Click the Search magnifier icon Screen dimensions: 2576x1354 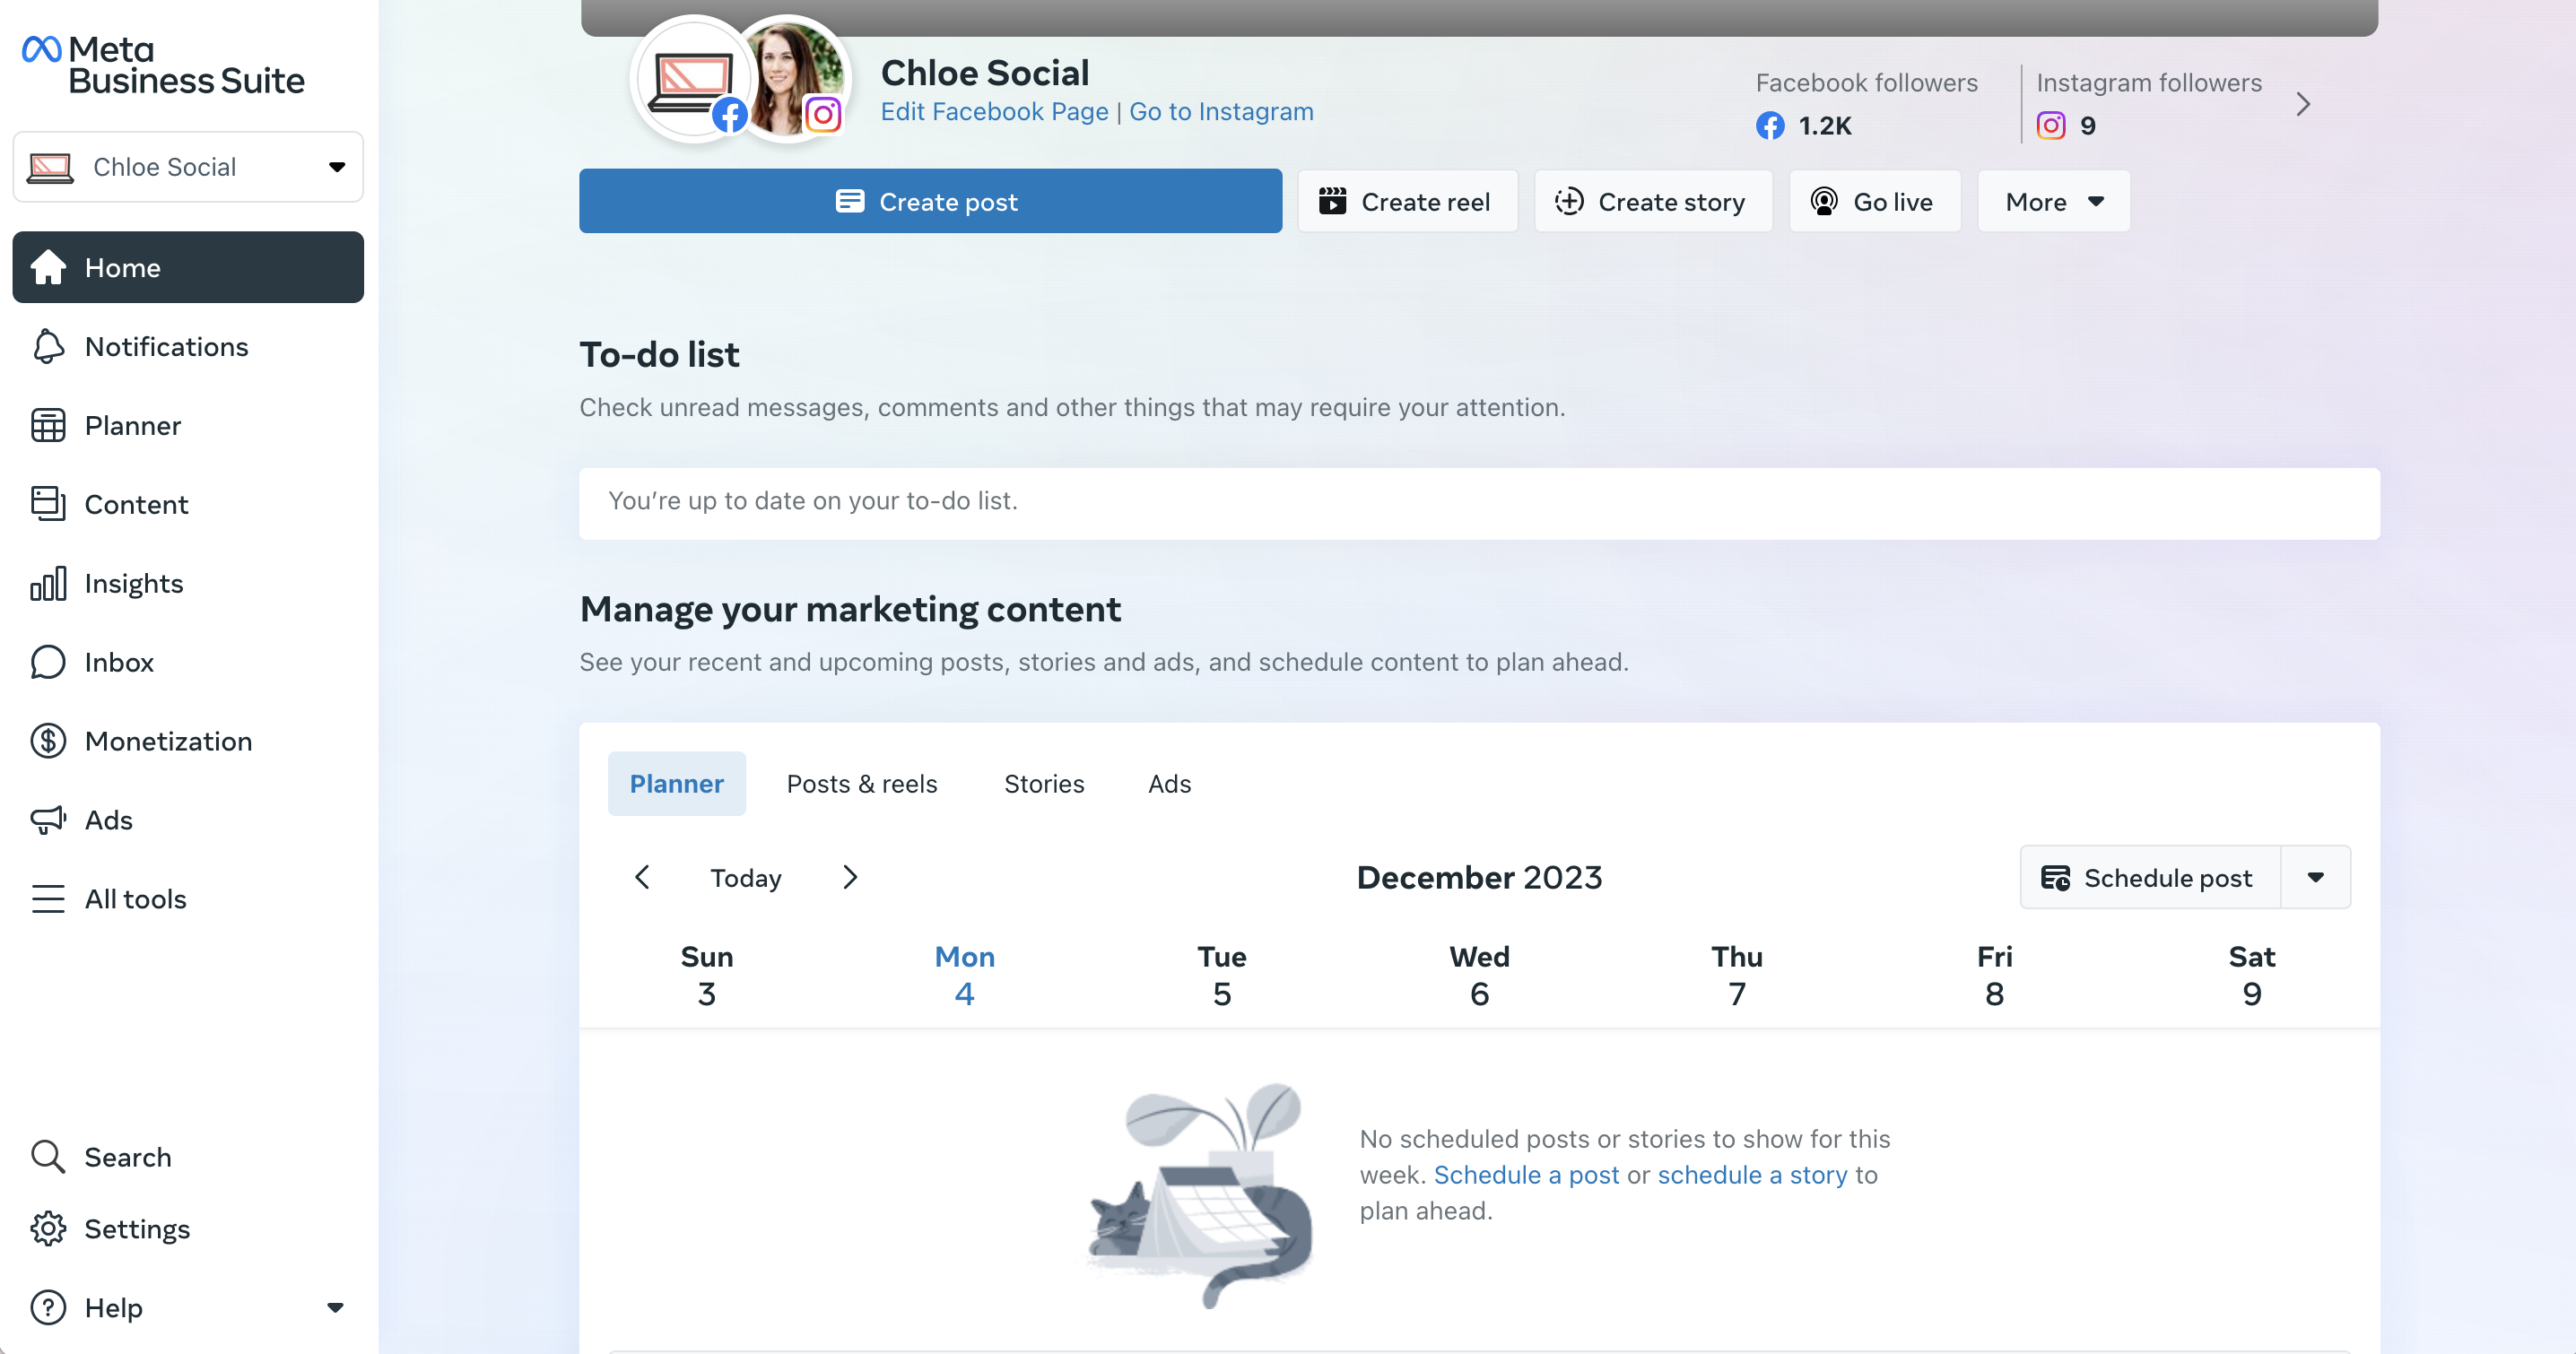(48, 1157)
